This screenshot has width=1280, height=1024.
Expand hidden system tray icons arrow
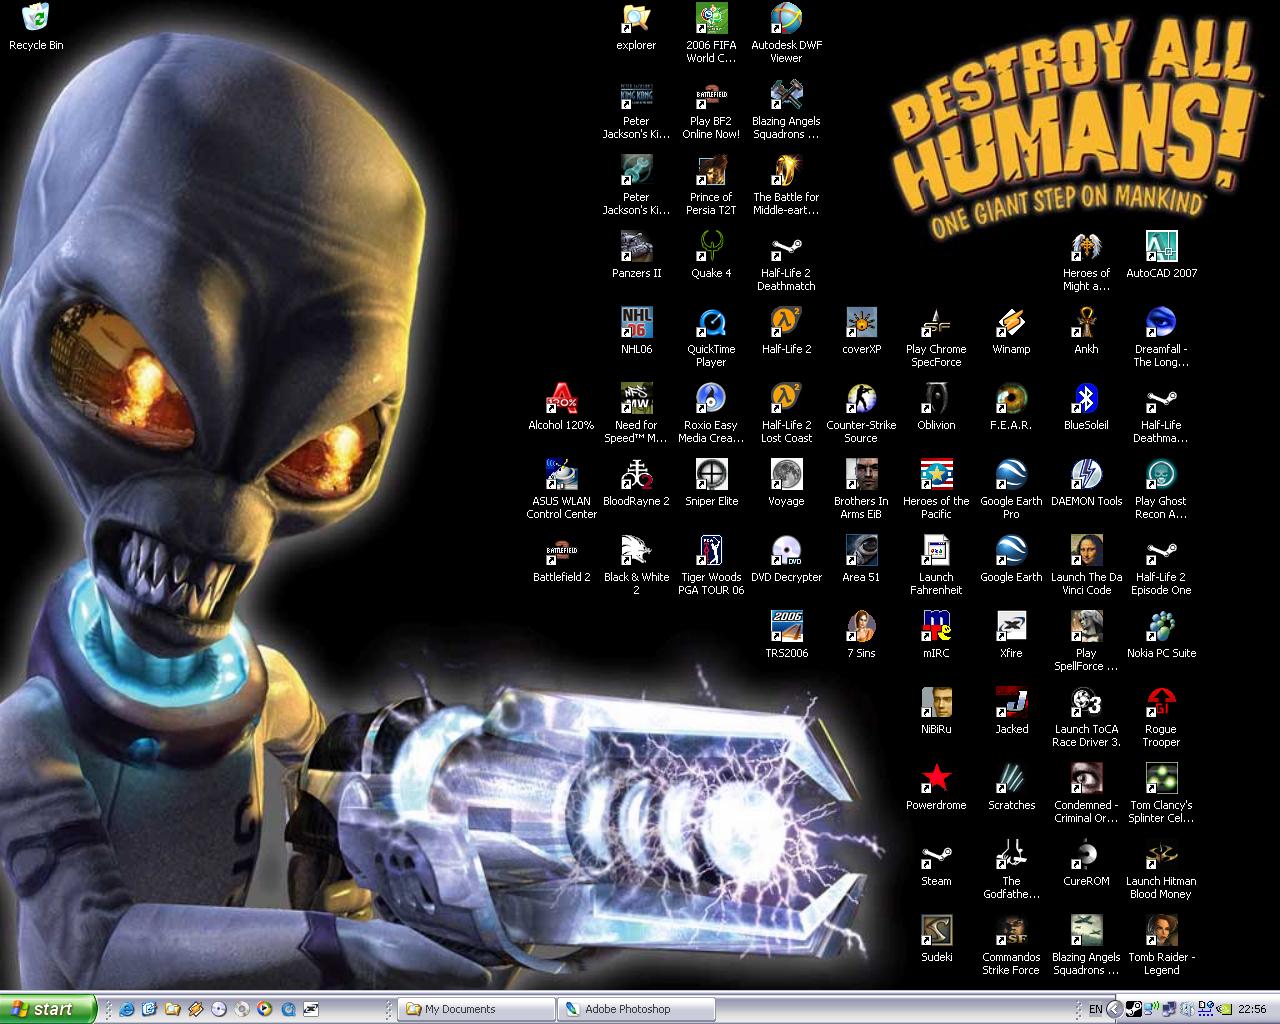point(1114,1009)
